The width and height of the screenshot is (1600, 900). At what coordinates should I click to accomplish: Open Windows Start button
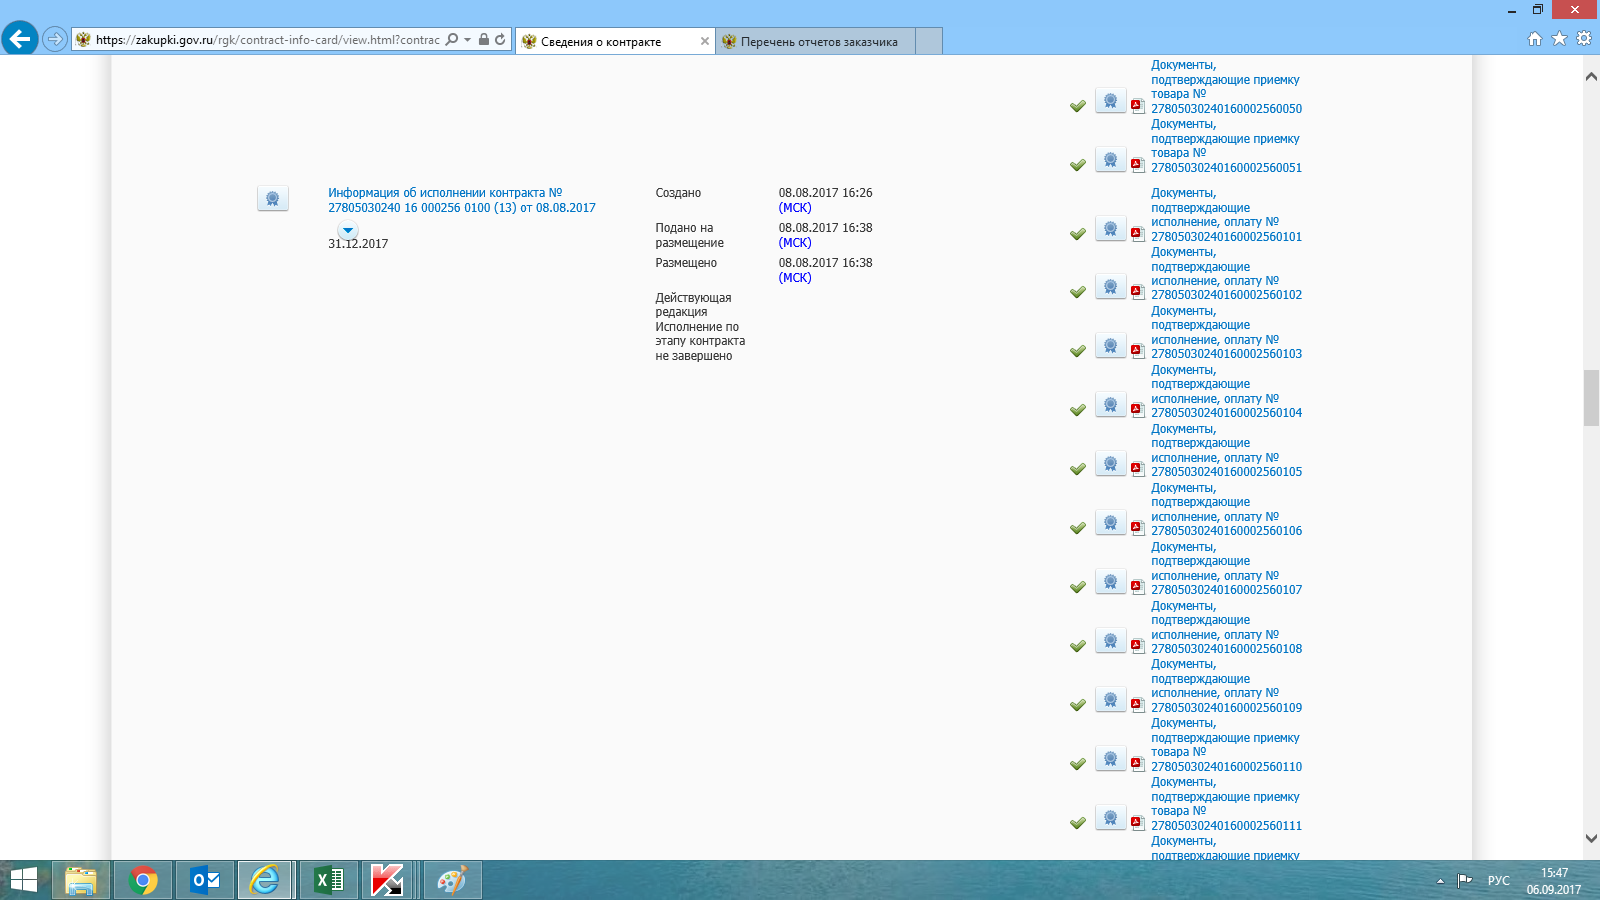23,880
